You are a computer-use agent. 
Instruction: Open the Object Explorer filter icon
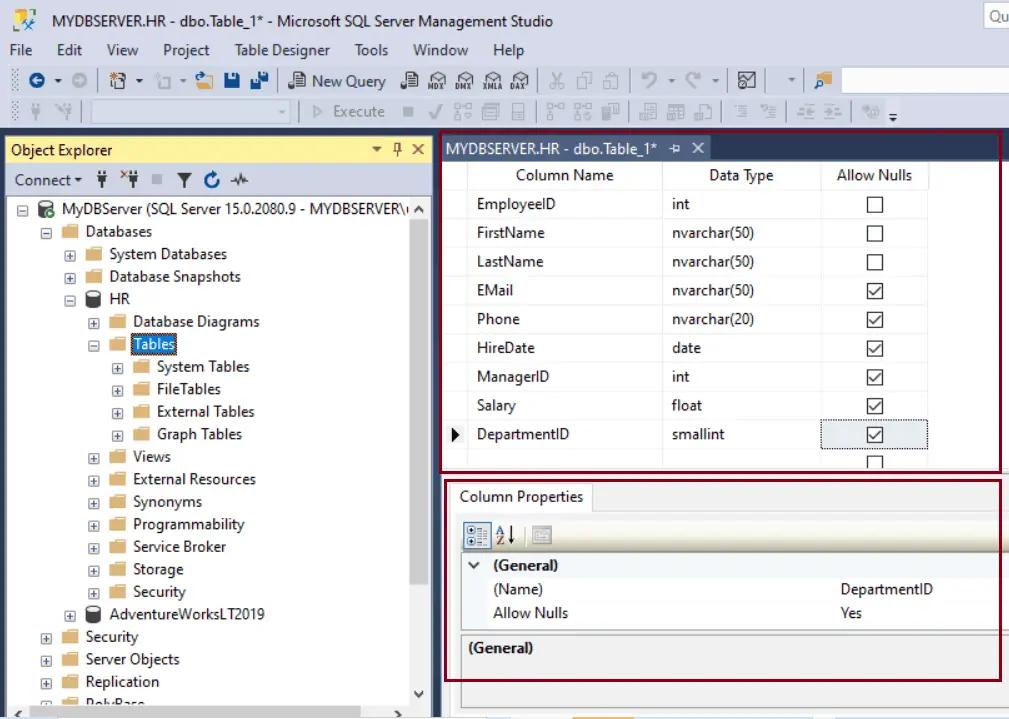point(186,180)
